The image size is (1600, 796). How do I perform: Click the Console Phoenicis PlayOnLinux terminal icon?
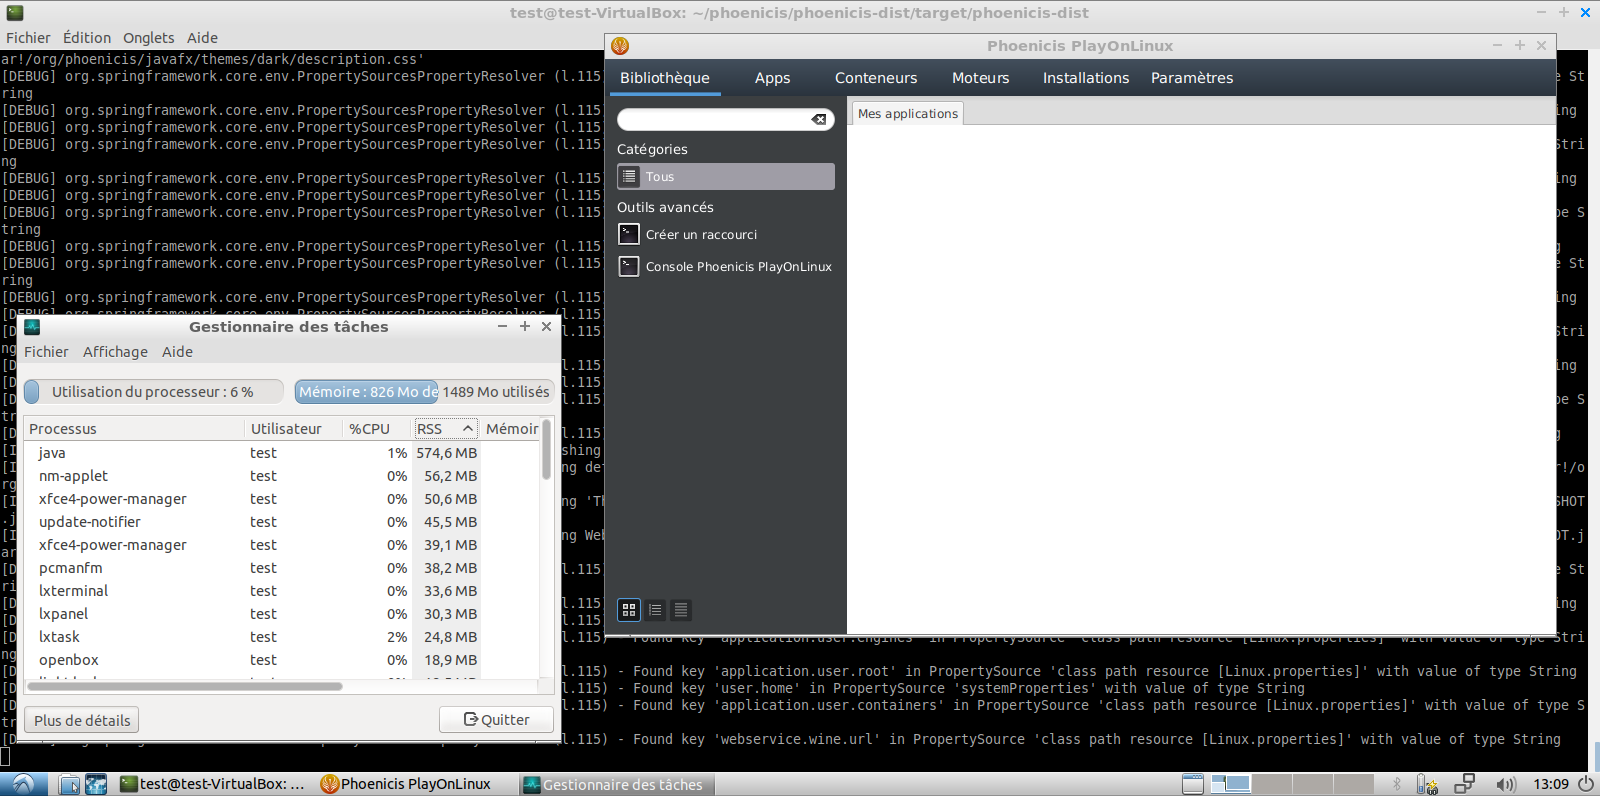click(x=629, y=266)
